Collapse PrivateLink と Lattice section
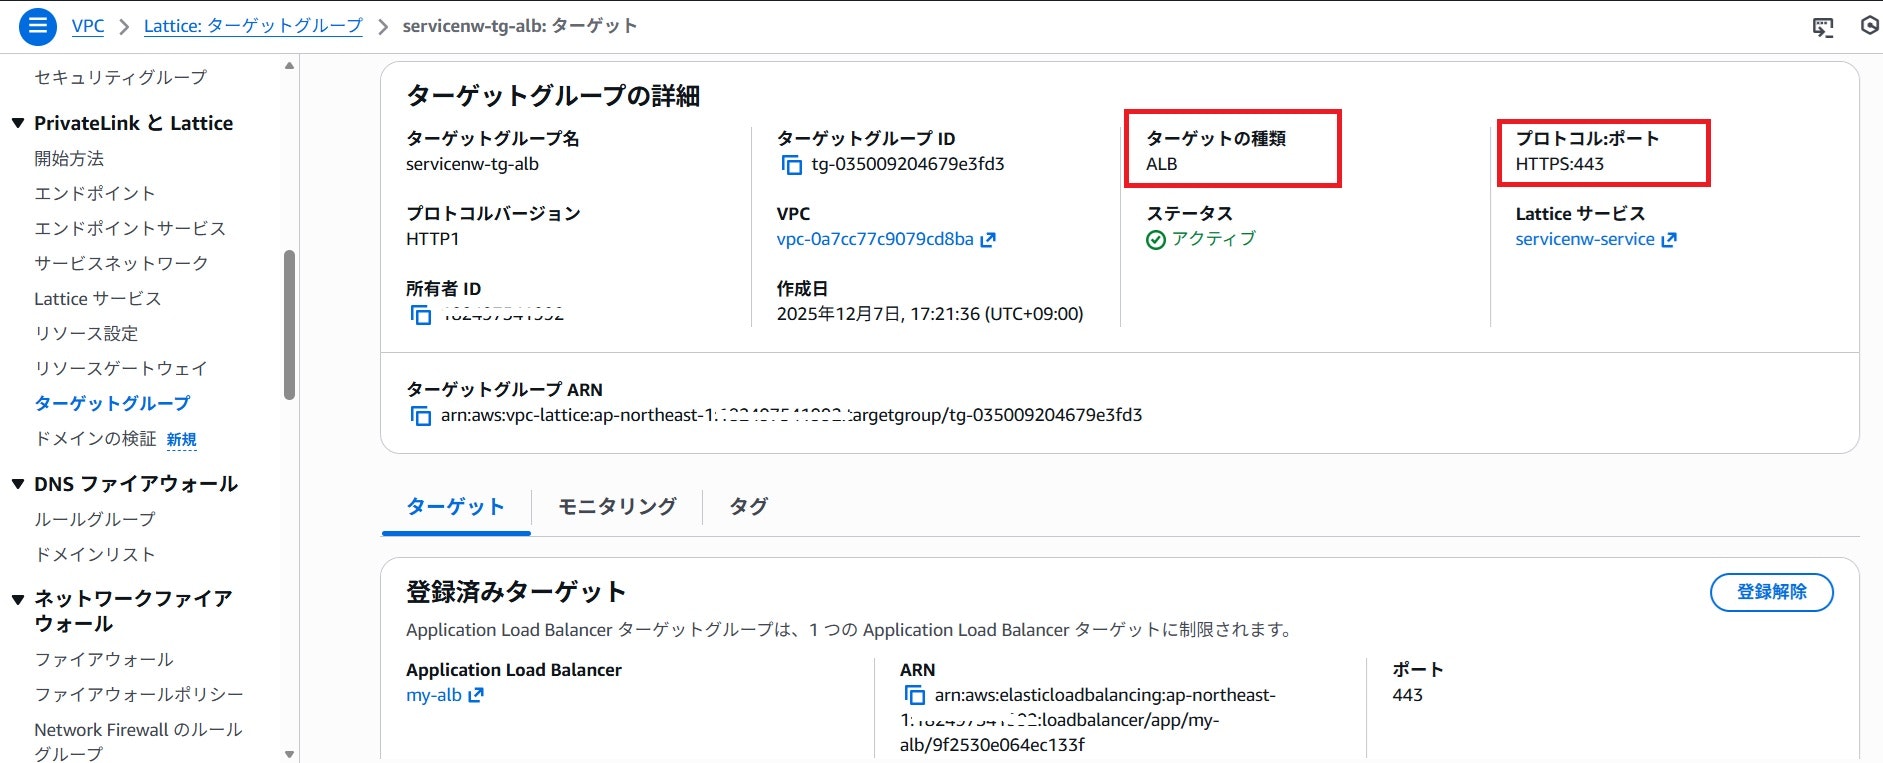 (18, 123)
